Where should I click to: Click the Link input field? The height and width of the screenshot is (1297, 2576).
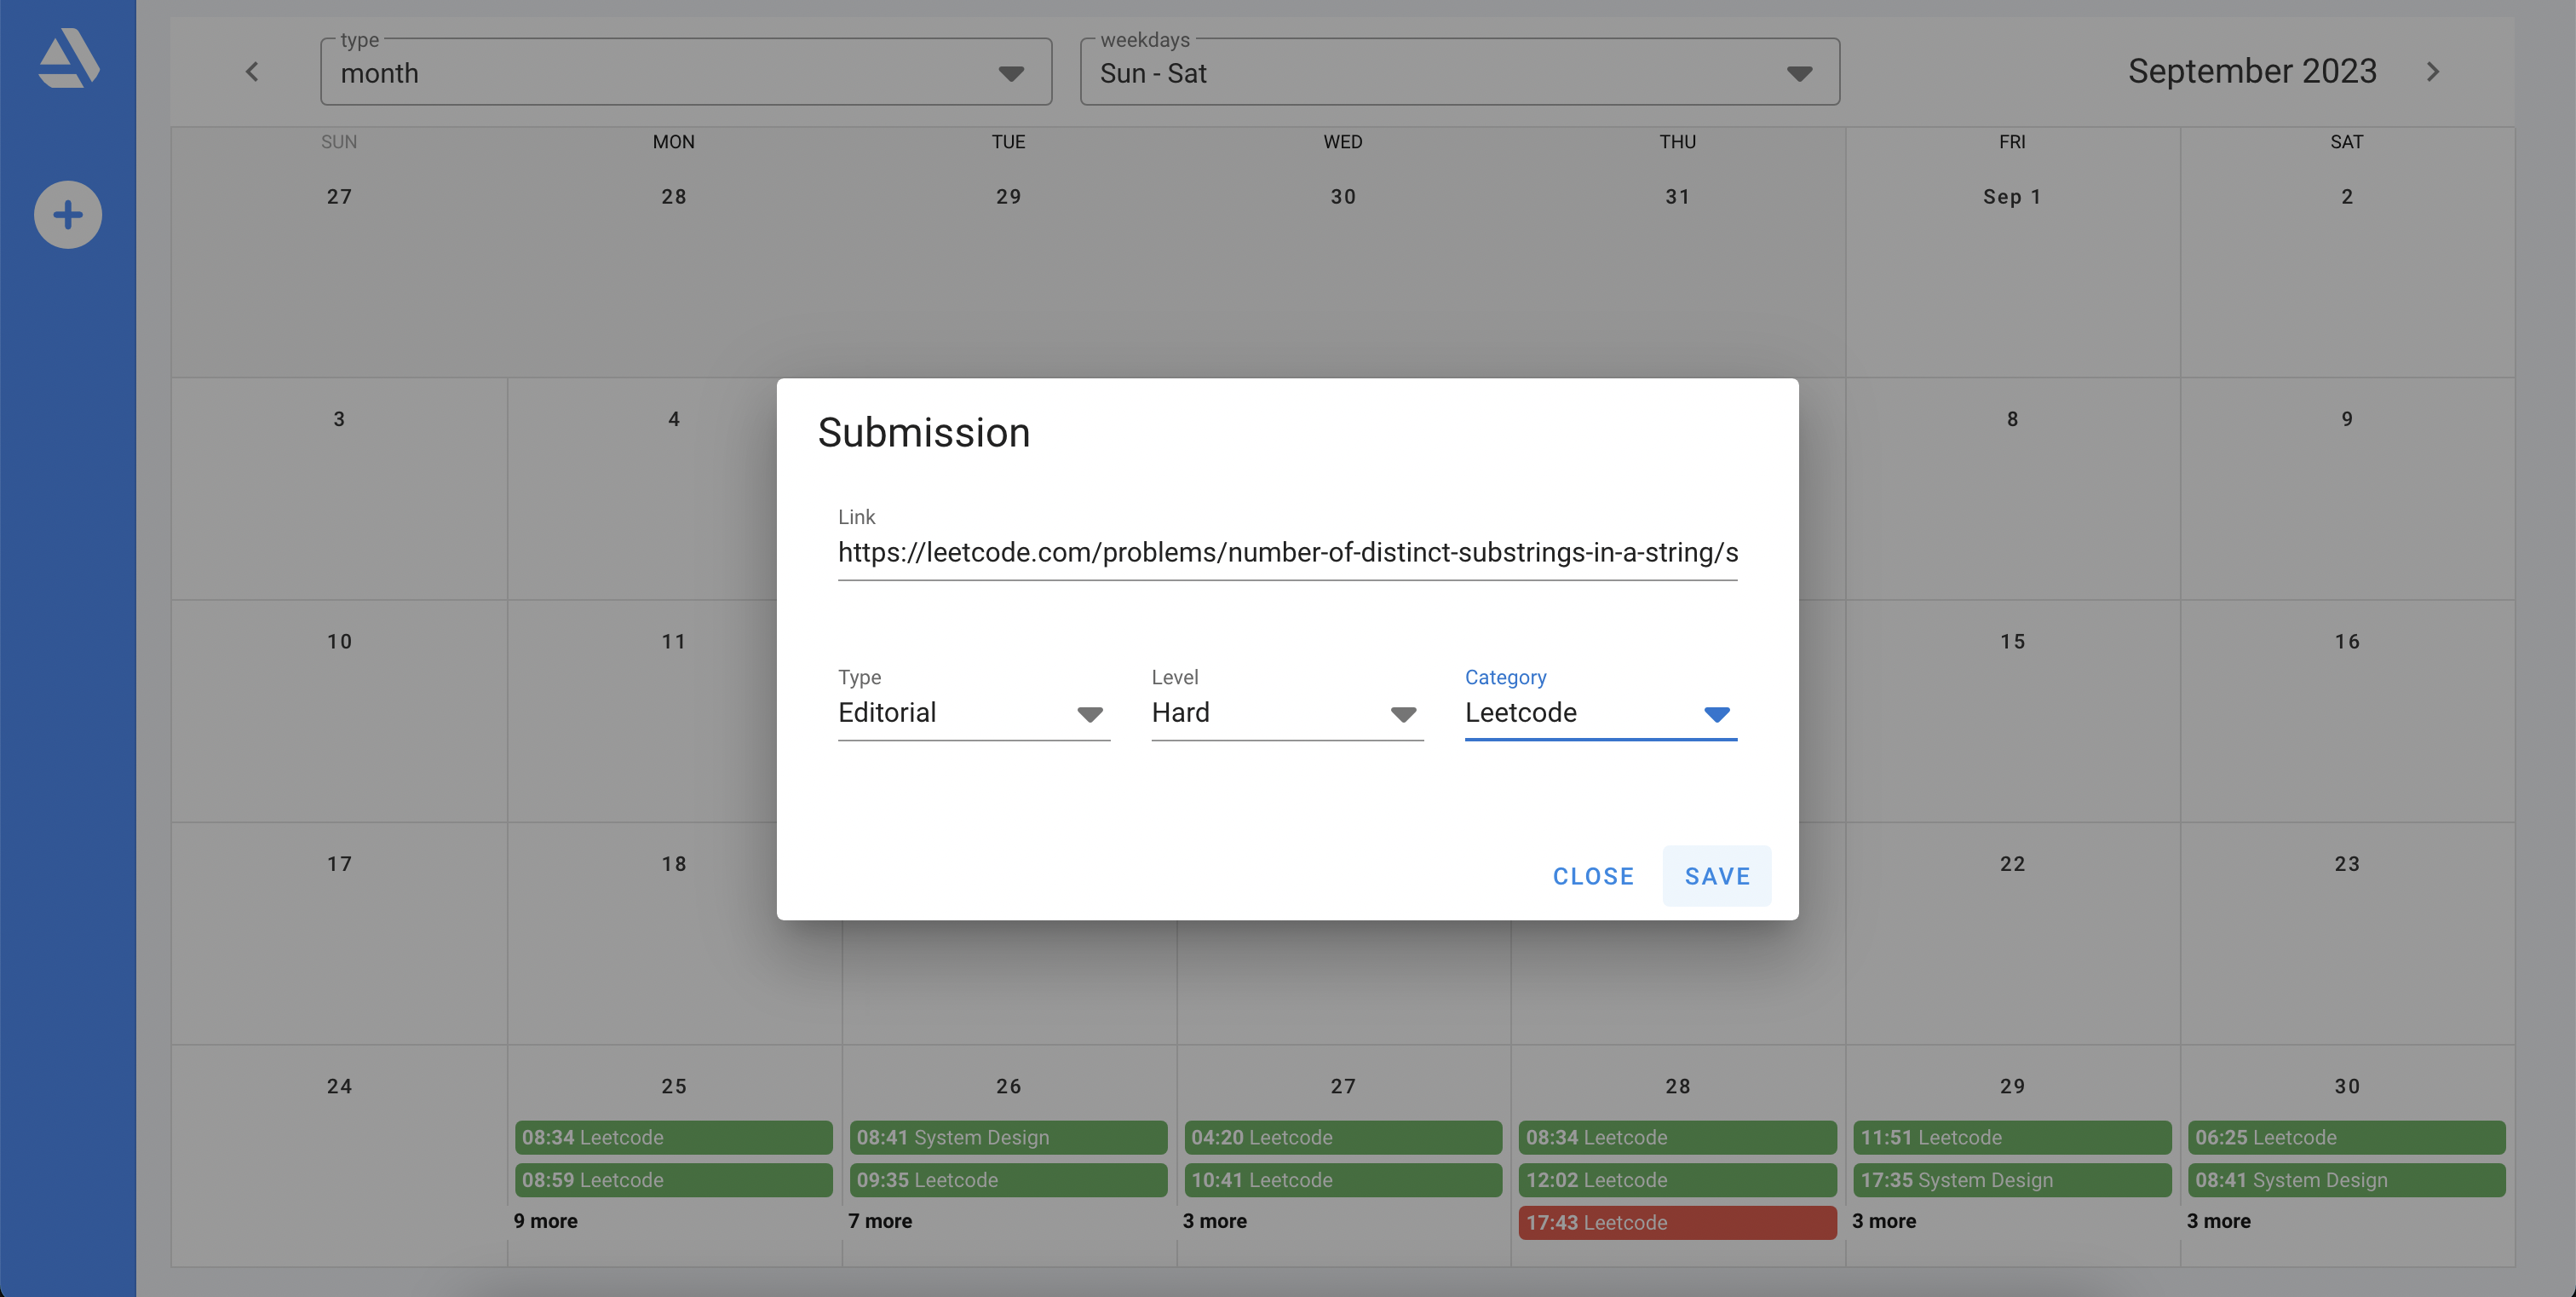1287,552
